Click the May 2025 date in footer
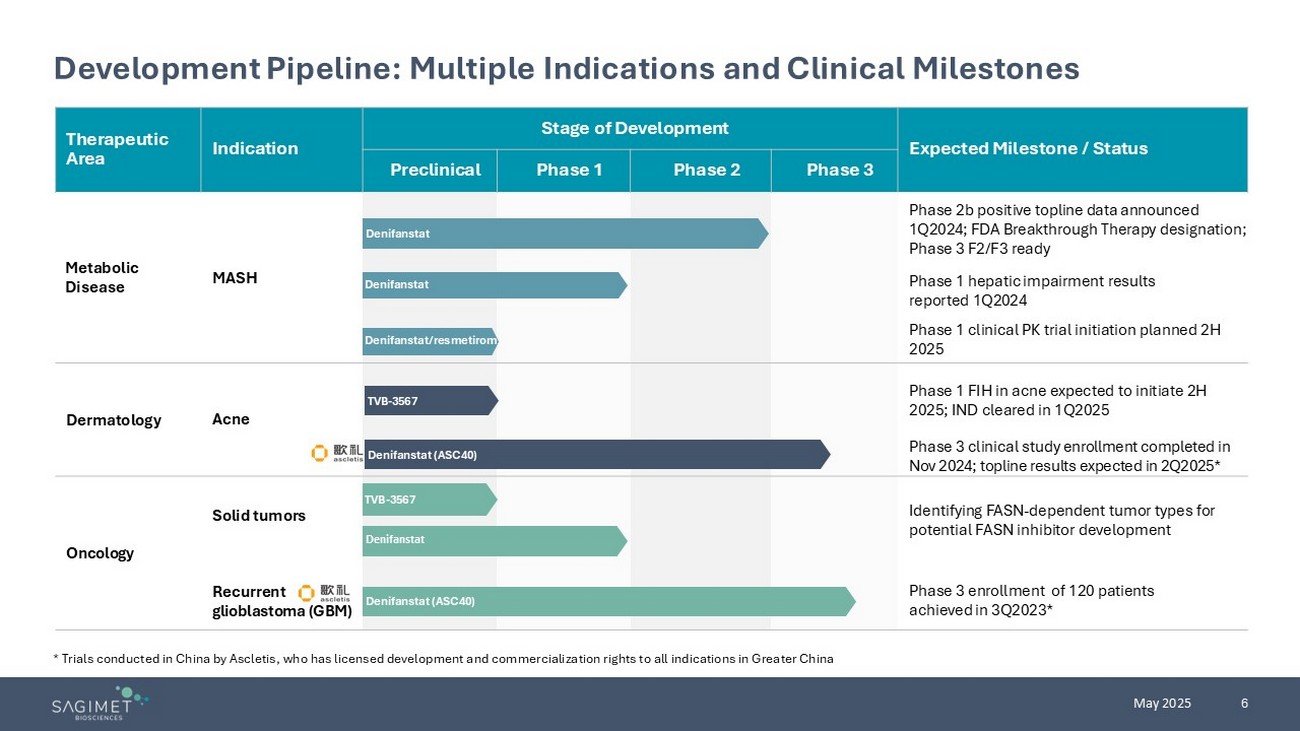Image resolution: width=1300 pixels, height=731 pixels. click(x=1162, y=703)
